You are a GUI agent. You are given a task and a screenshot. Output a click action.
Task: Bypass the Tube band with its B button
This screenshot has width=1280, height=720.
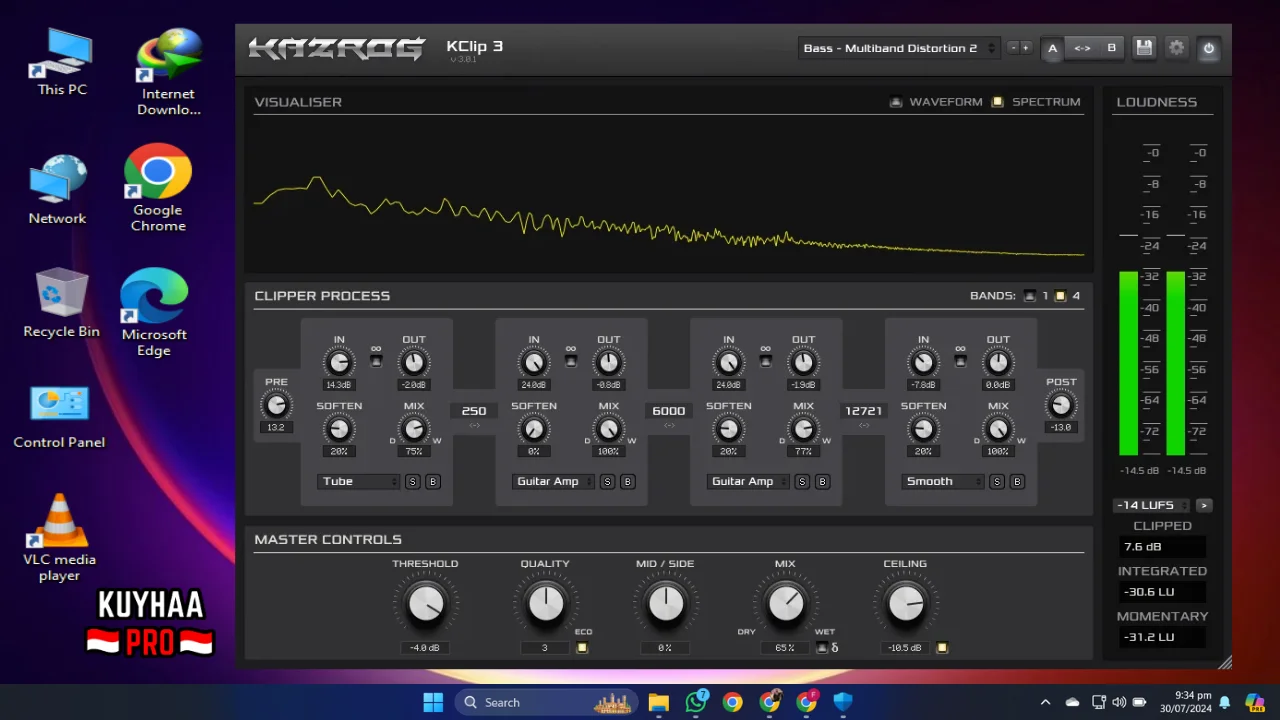point(433,482)
